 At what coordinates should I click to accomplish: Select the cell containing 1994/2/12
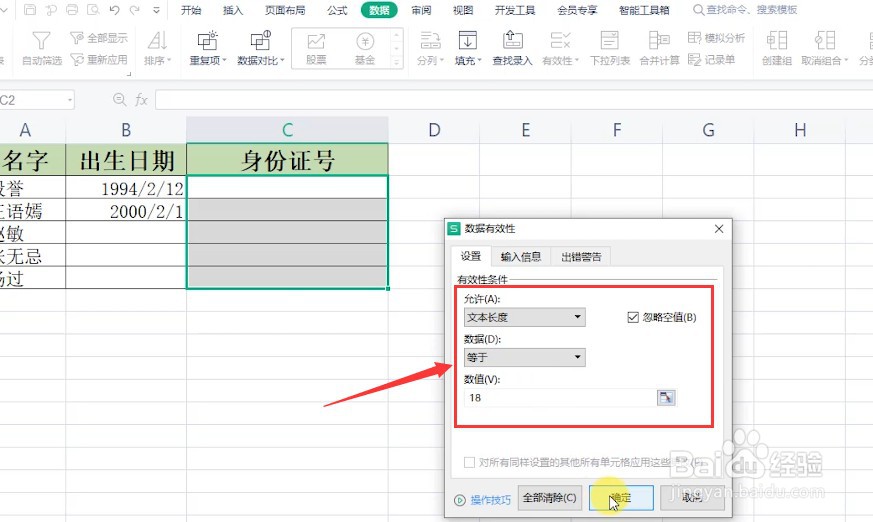126,188
